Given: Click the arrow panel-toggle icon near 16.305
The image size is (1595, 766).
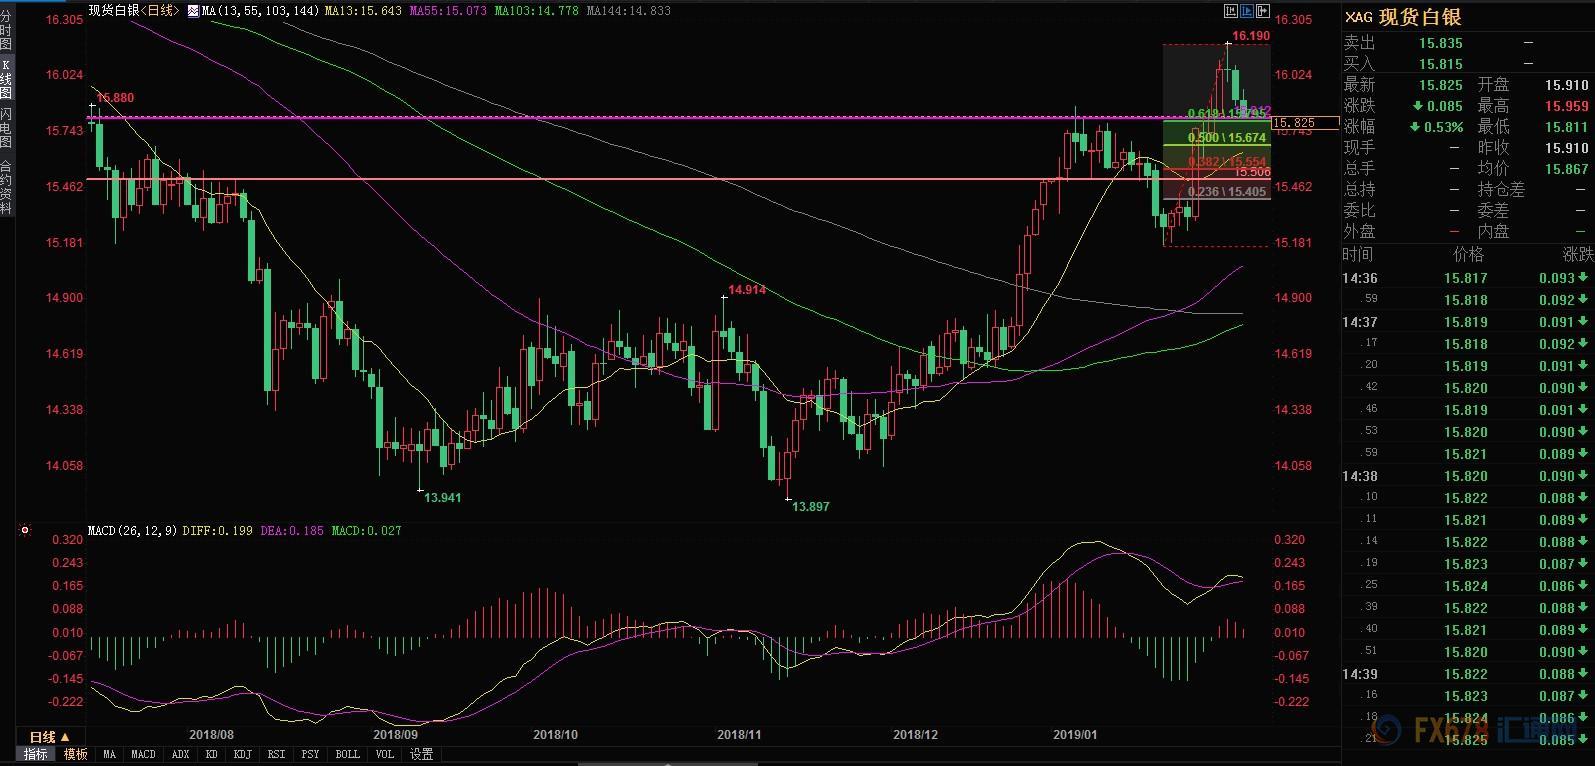Looking at the screenshot, I should coord(1263,11).
